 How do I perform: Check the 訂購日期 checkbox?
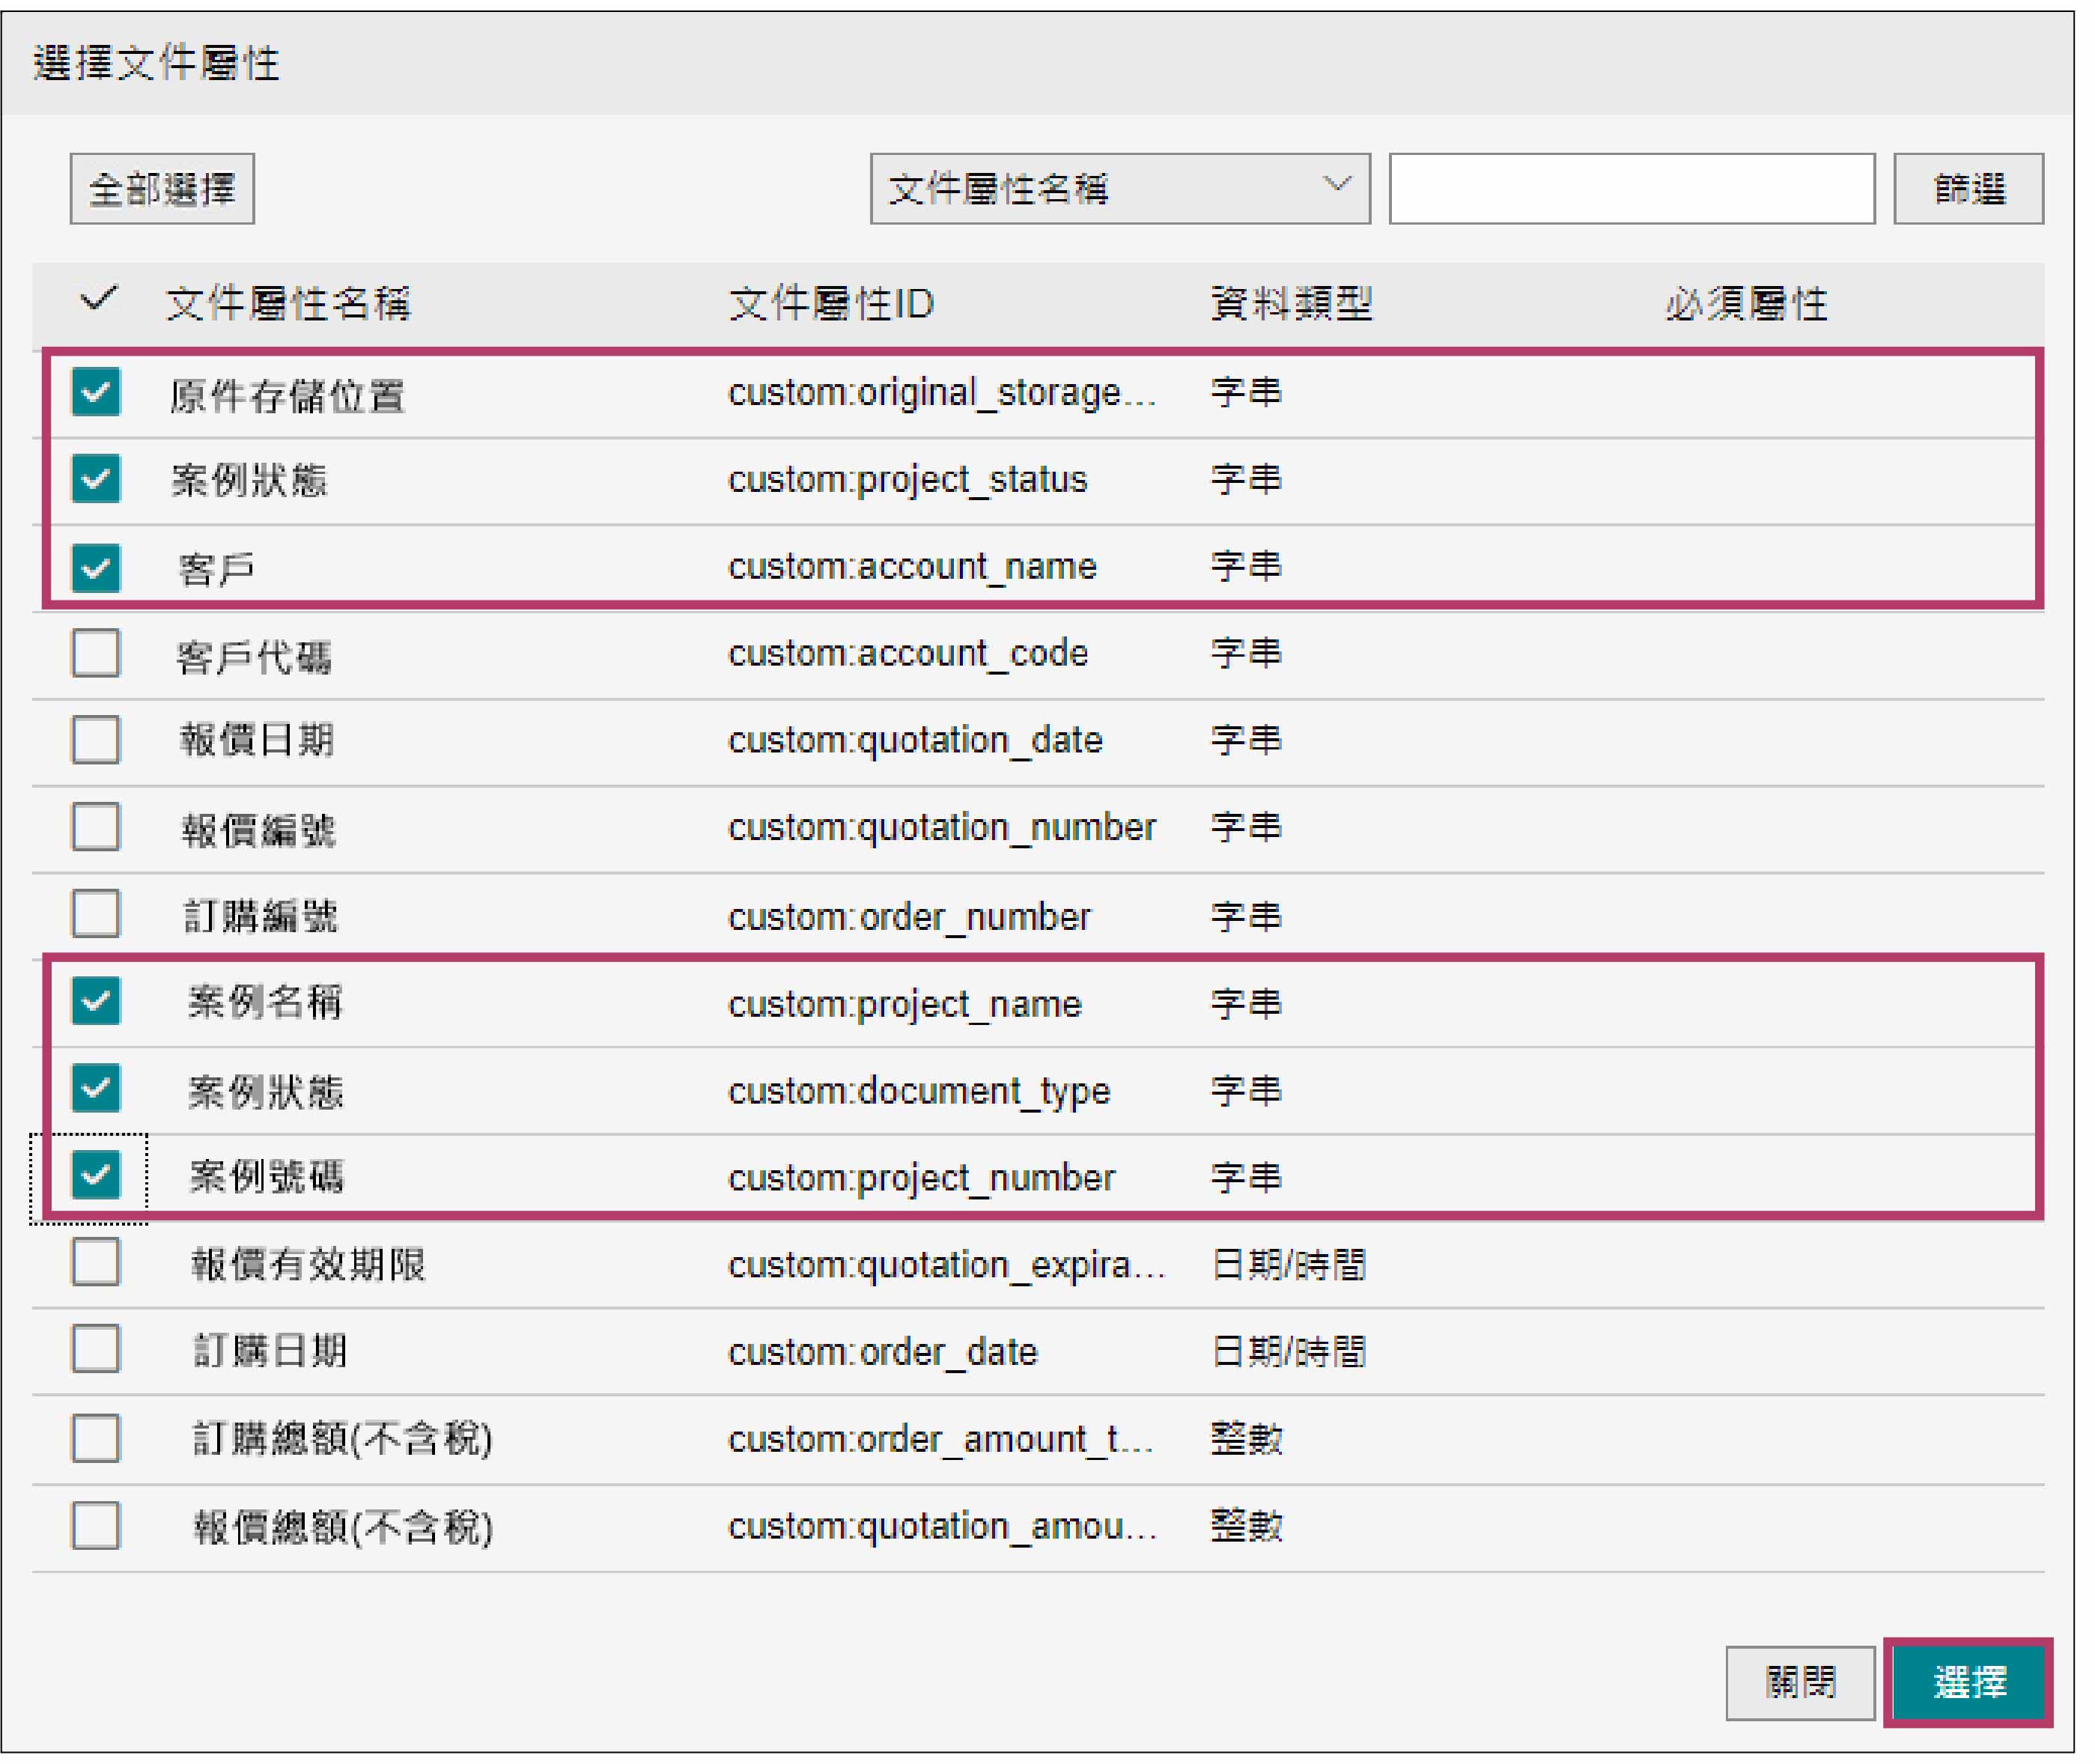coord(96,1350)
